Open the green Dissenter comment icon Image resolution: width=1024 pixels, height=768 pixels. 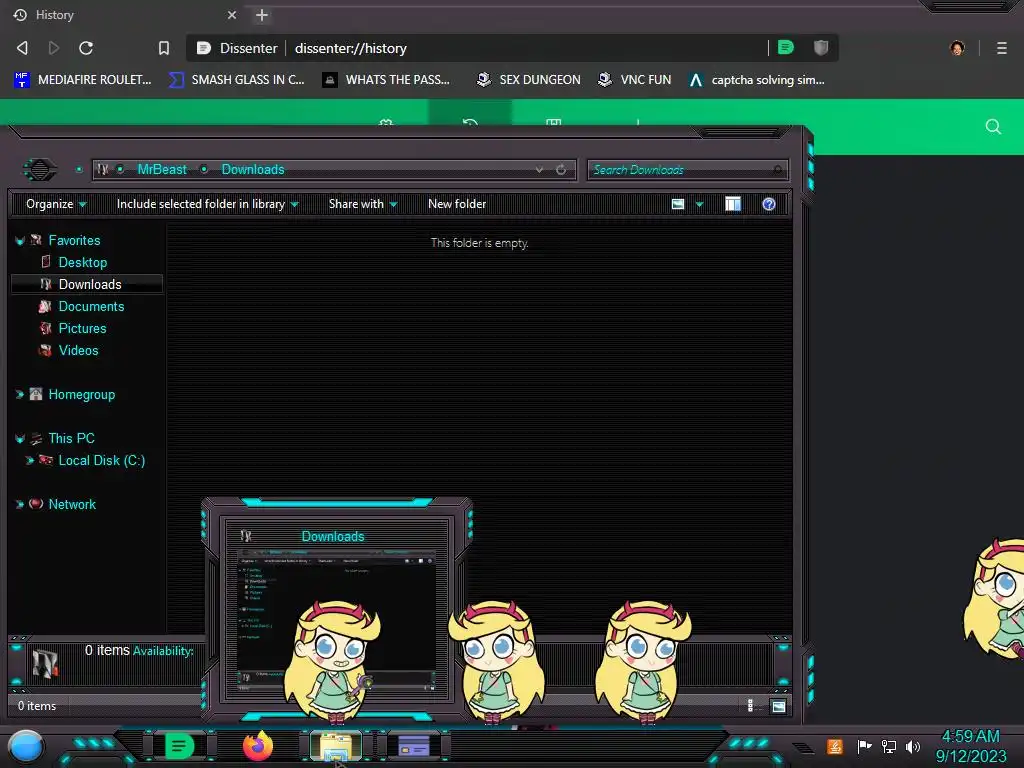786,47
